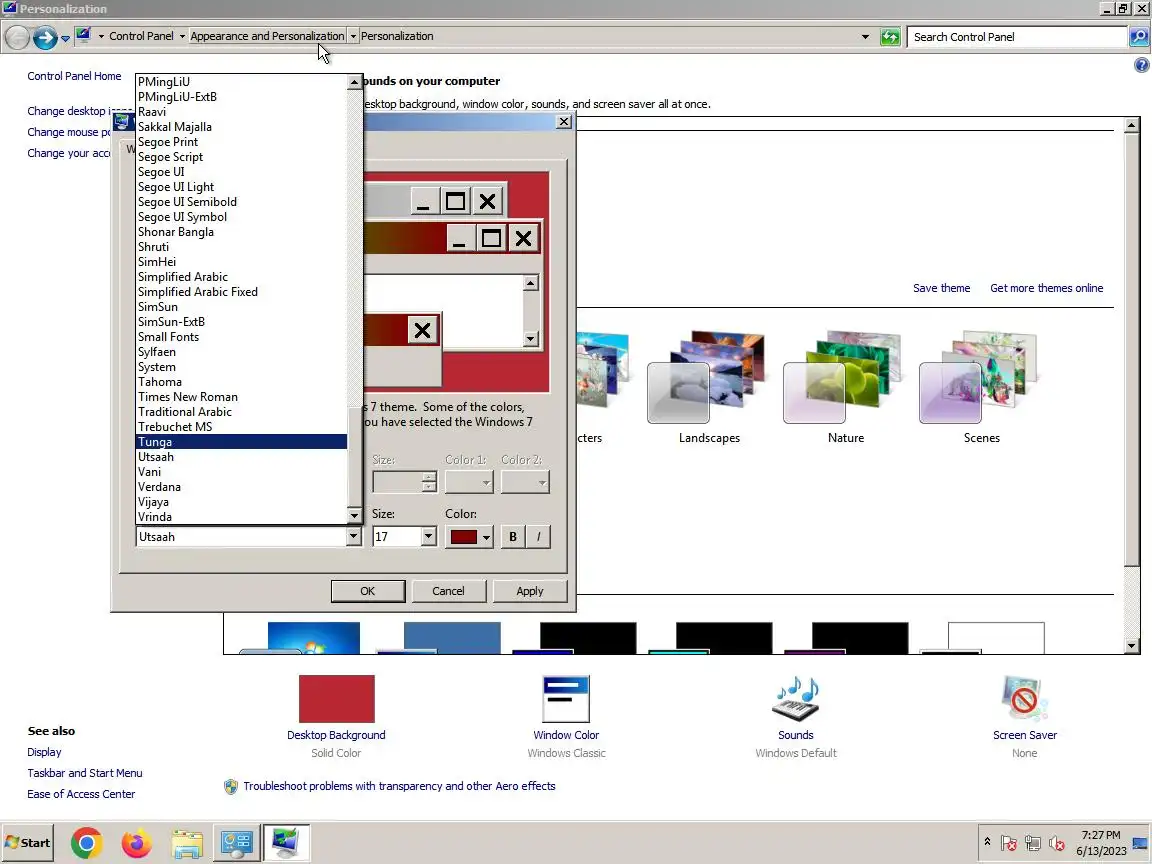This screenshot has height=864, width=1152.
Task: Click the Windows 7 Basic blue theme thumbnail
Action: point(452,638)
